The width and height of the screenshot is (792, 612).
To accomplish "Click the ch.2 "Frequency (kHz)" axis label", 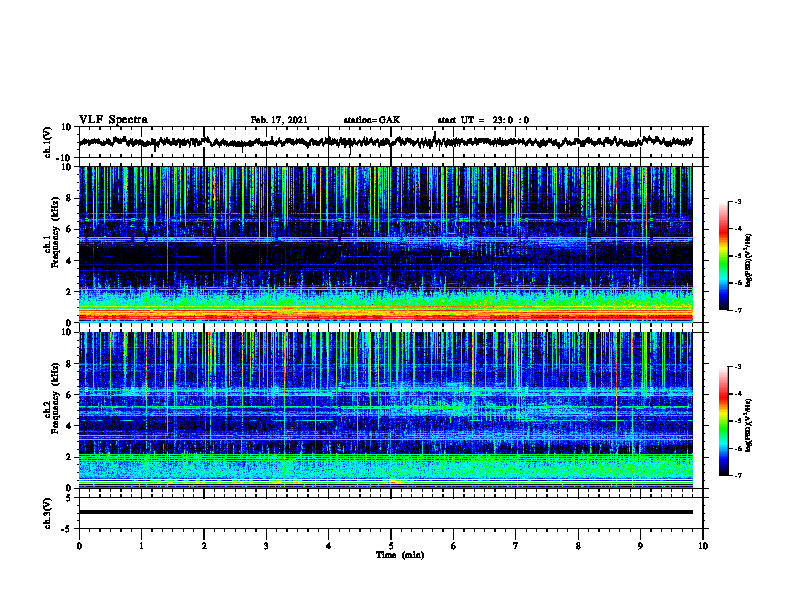I will click(x=55, y=398).
